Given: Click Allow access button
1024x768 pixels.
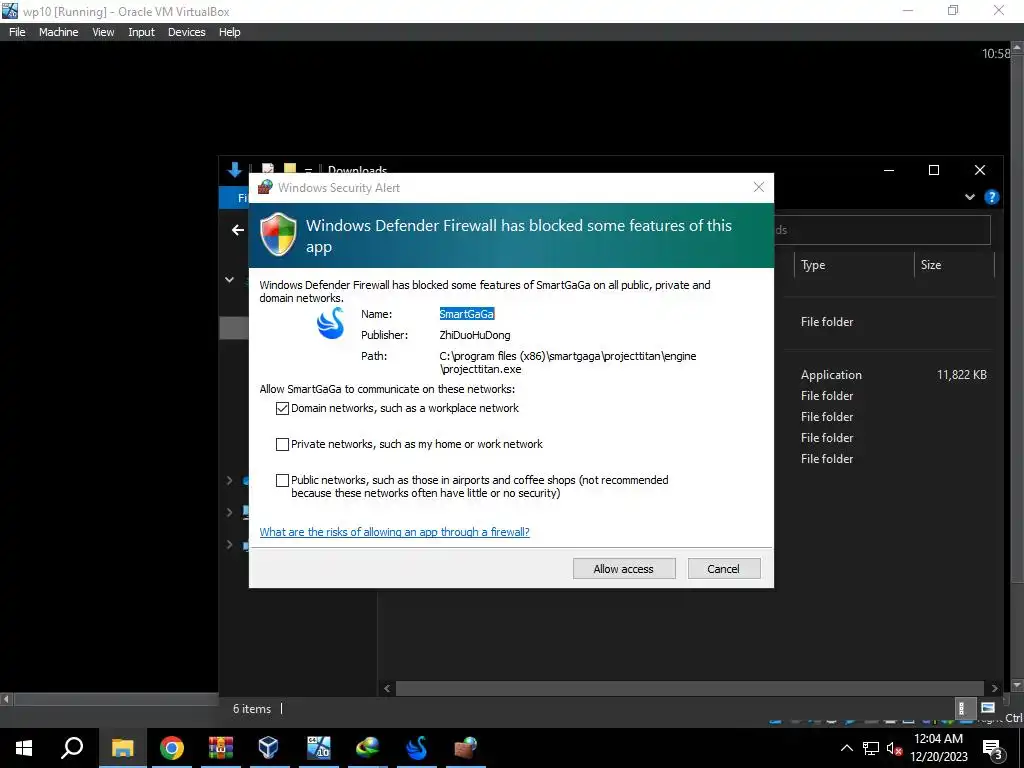Looking at the screenshot, I should pyautogui.click(x=624, y=568).
